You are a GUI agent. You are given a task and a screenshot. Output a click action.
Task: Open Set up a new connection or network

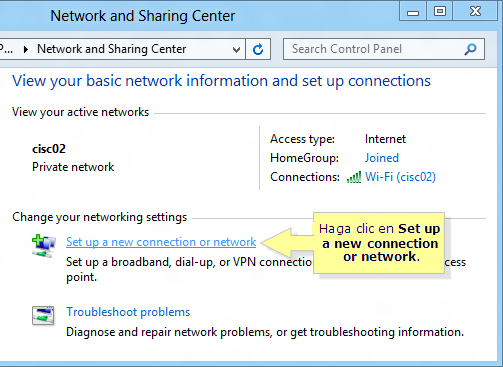pyautogui.click(x=161, y=242)
